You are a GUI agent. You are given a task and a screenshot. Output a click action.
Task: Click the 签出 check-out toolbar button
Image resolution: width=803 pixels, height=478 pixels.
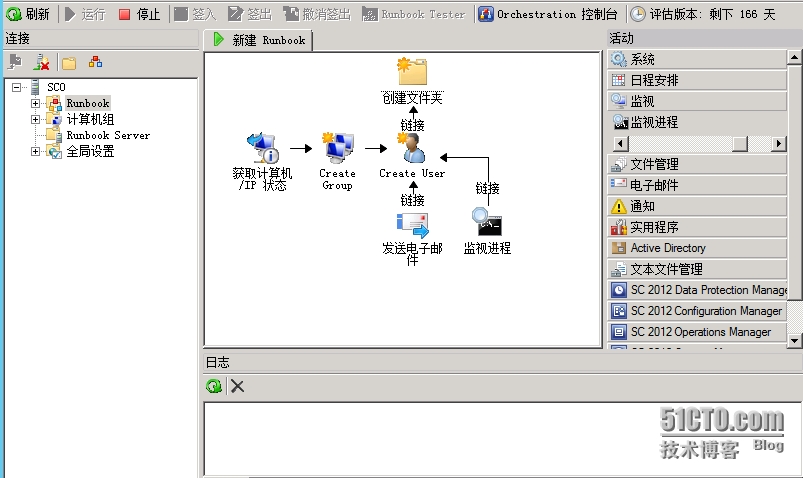point(250,14)
